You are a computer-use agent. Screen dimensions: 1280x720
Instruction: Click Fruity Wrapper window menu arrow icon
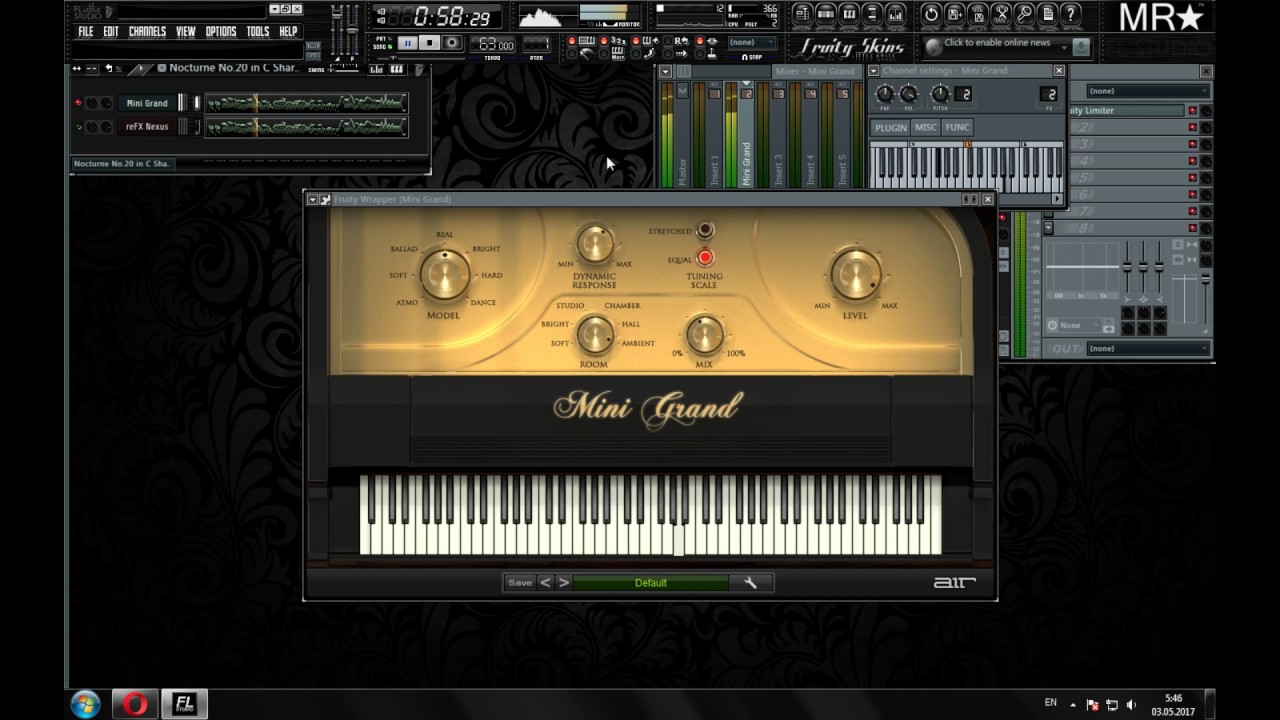[x=312, y=200]
